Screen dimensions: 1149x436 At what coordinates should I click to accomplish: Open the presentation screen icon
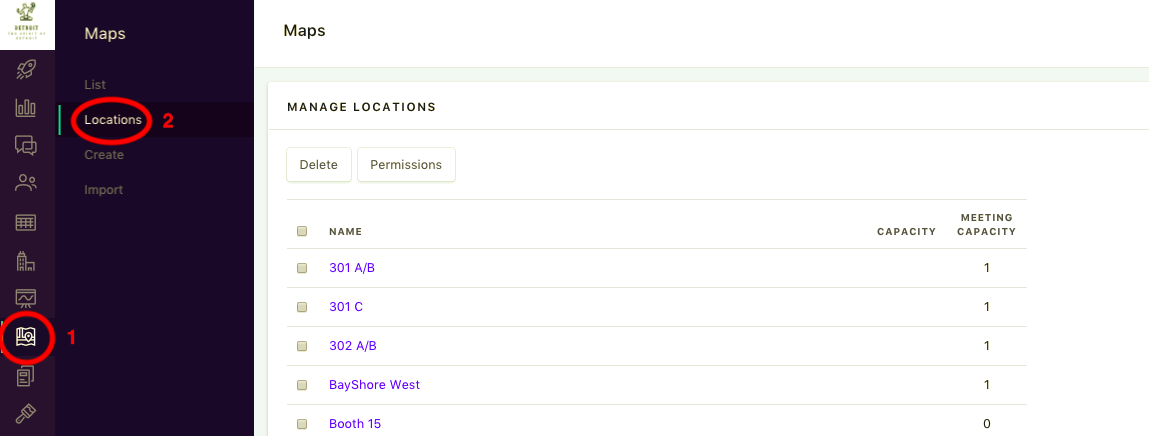click(x=26, y=298)
